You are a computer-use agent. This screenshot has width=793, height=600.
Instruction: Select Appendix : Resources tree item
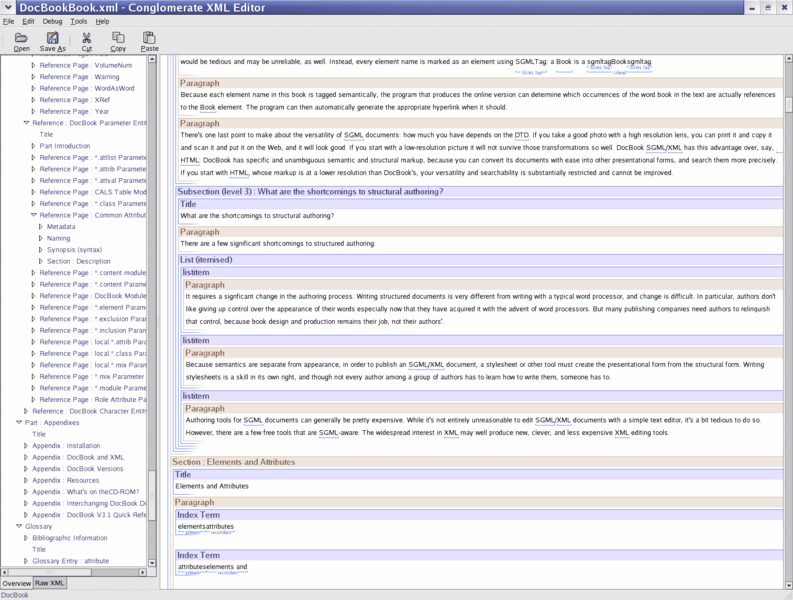click(66, 481)
